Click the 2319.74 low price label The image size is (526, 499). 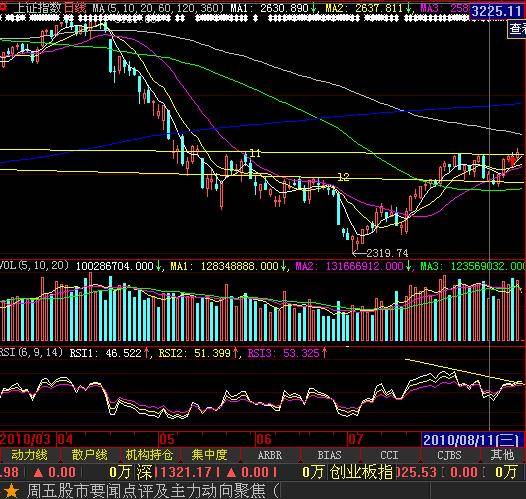387,253
